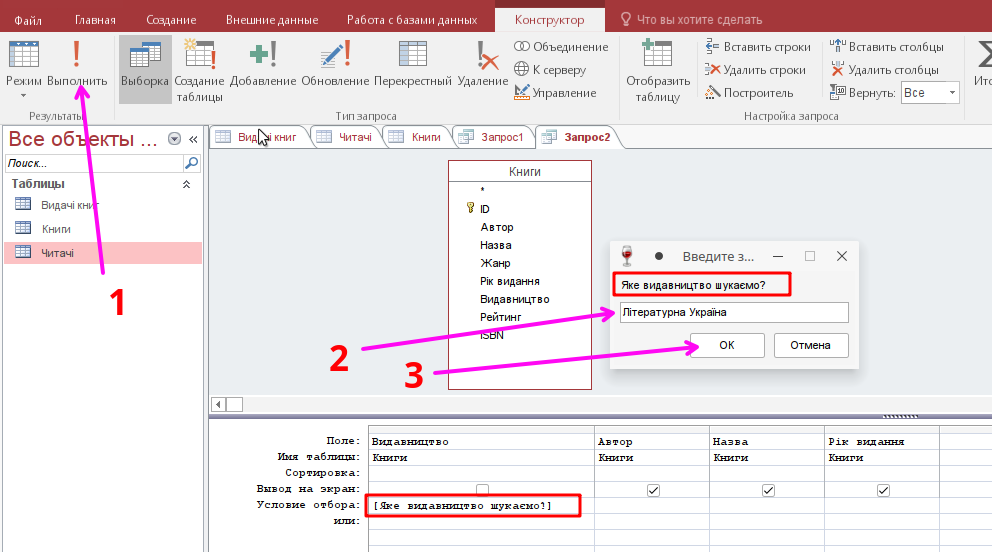Select Читачі table in navigation pane
This screenshot has height=552, width=992.
pyautogui.click(x=102, y=253)
